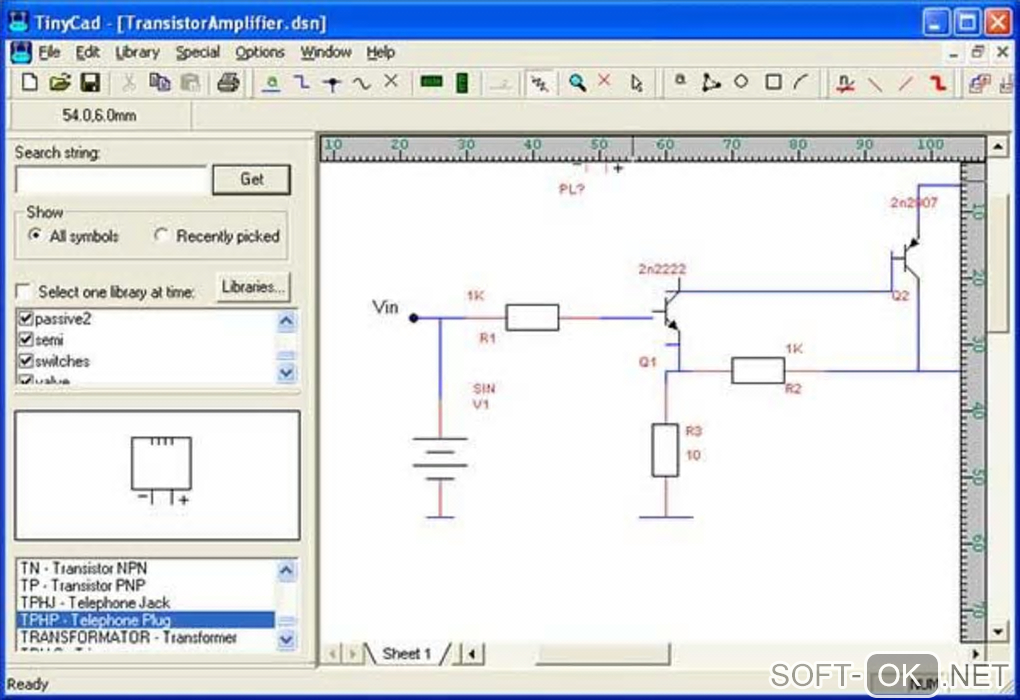The height and width of the screenshot is (700, 1020).
Task: Open the Help menu
Action: pyautogui.click(x=381, y=52)
